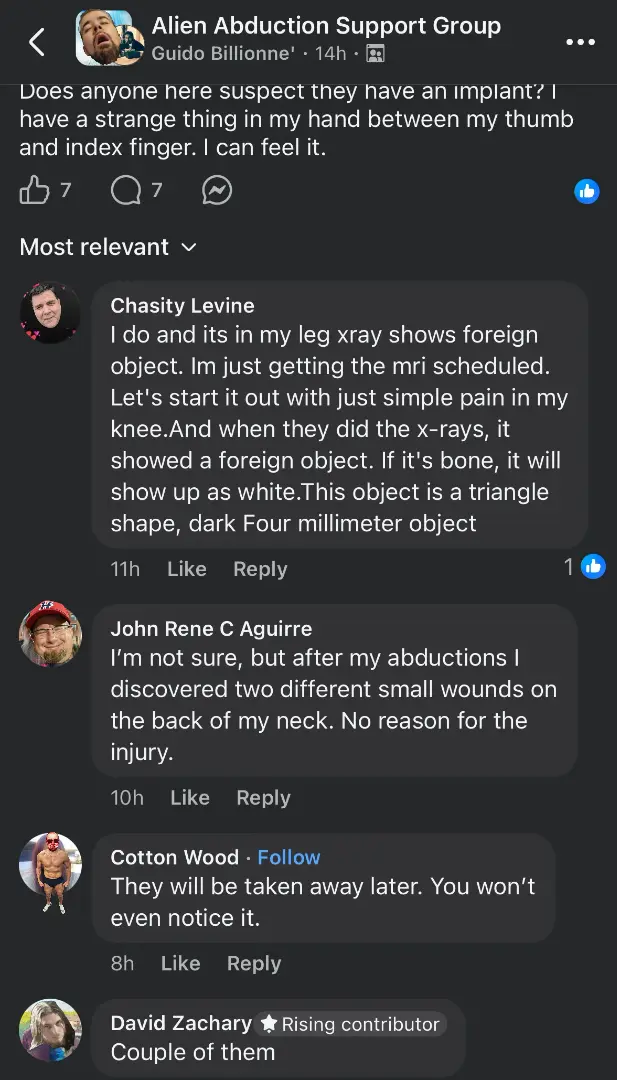Share post via Messenger icon
The width and height of the screenshot is (617, 1080).
[x=217, y=190]
